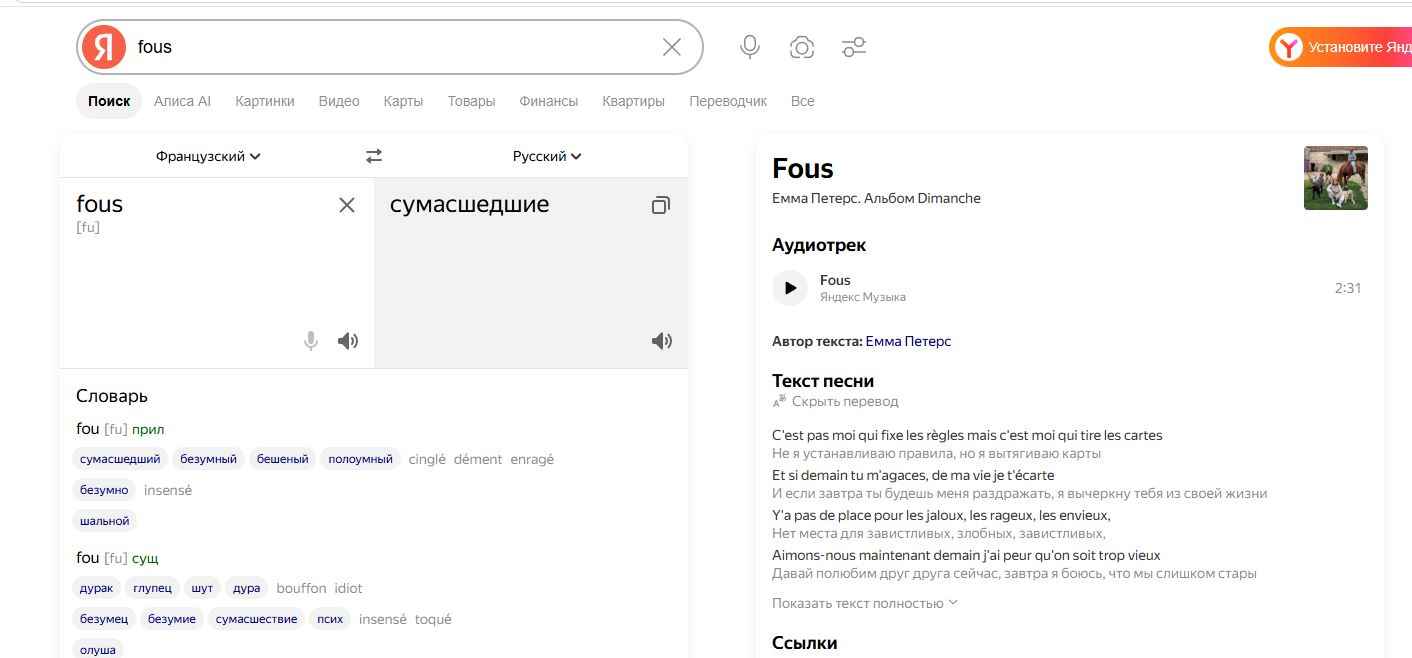1412x658 pixels.
Task: Select the 'безумный' dictionary chip
Action: coord(209,459)
